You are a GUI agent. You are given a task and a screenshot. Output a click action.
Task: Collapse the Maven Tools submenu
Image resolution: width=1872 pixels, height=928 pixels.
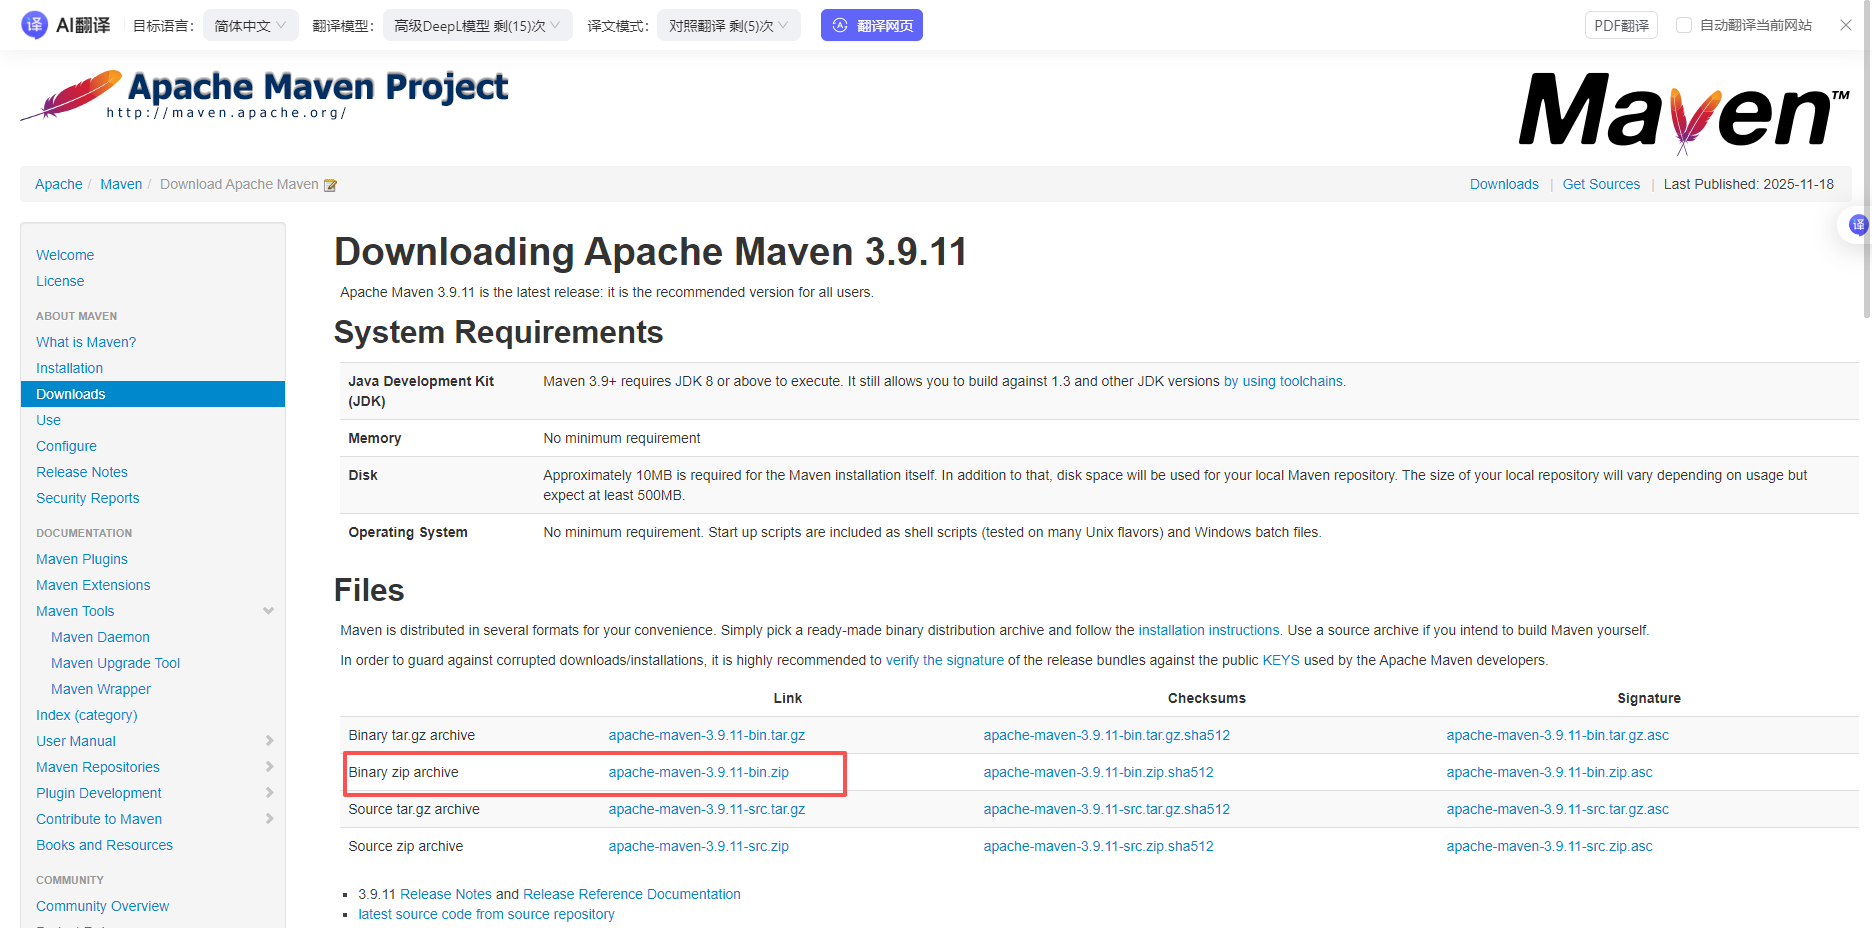coord(268,611)
